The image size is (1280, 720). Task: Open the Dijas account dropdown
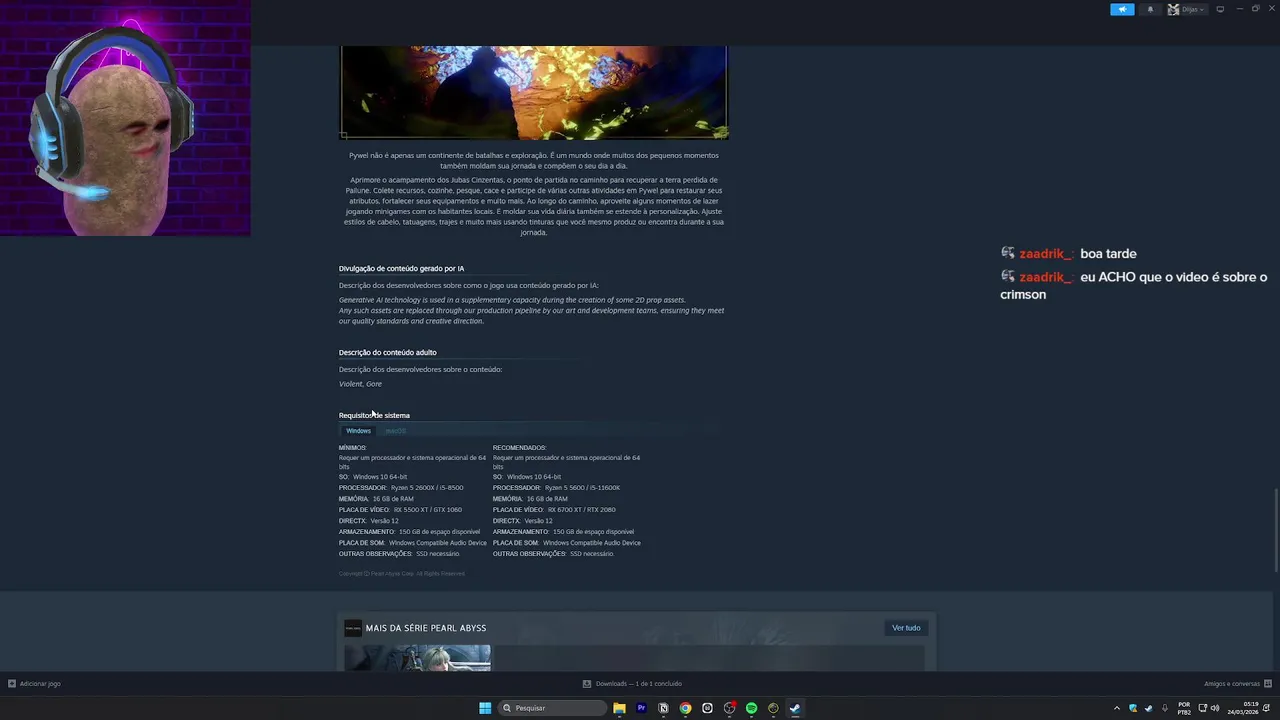(x=1186, y=9)
